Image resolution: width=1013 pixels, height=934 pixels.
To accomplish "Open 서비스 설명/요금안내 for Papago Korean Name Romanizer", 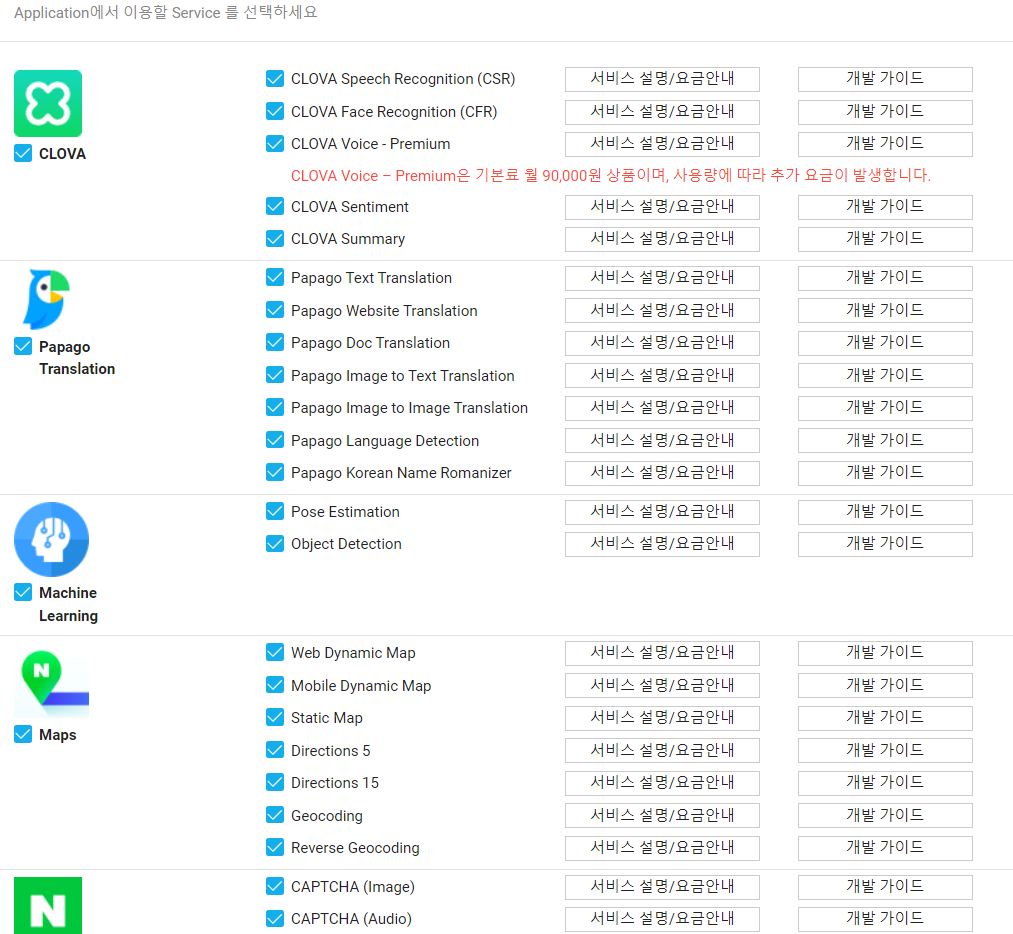I will pos(662,472).
